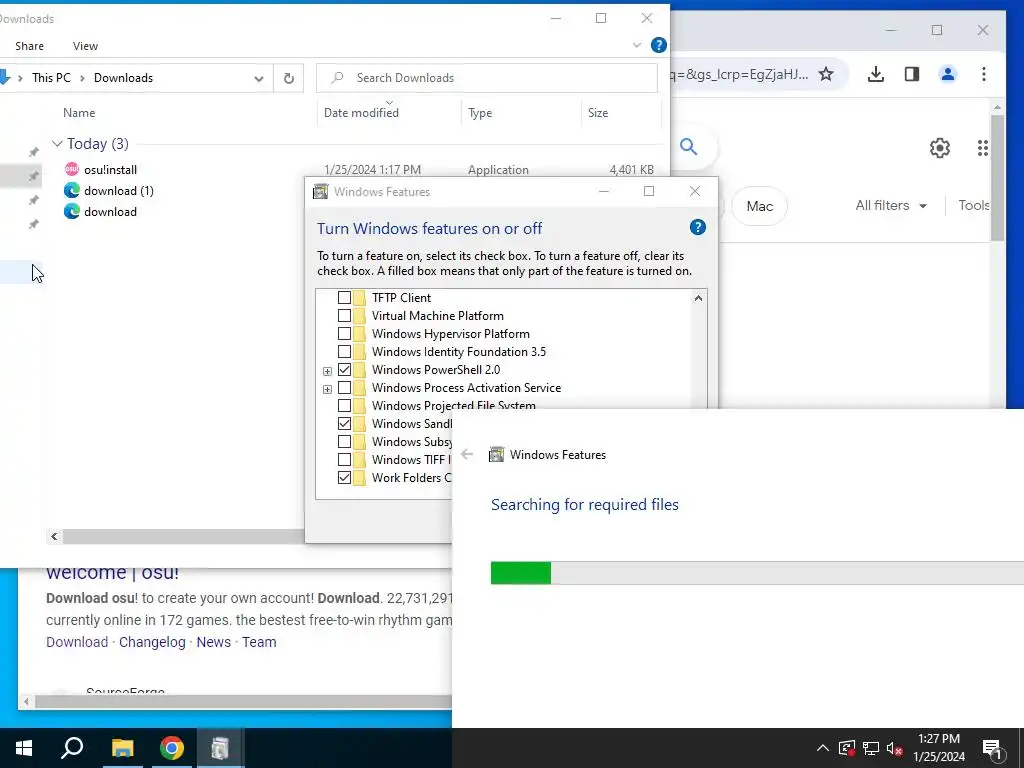This screenshot has width=1024, height=768.
Task: Click the Team sitelink
Action: pyautogui.click(x=259, y=642)
